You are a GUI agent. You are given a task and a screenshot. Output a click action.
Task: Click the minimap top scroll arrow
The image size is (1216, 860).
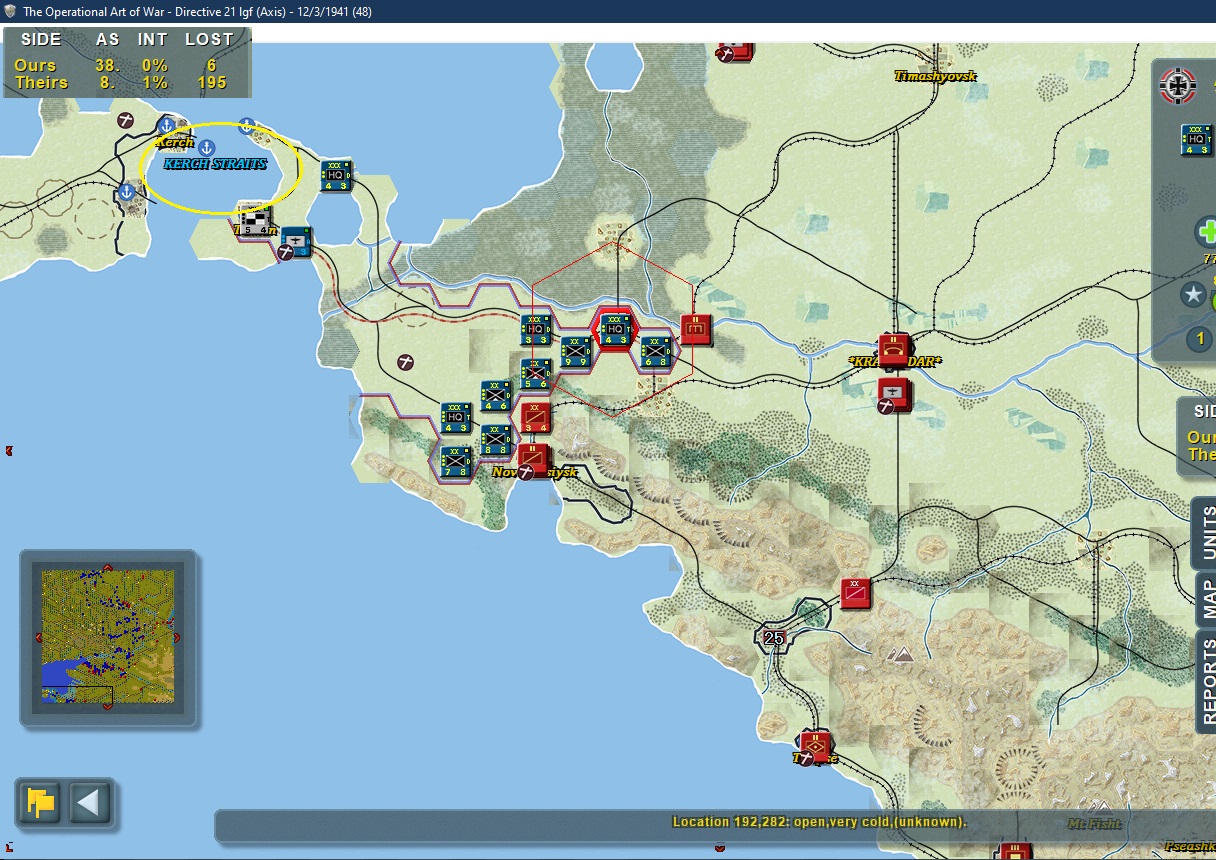click(108, 568)
